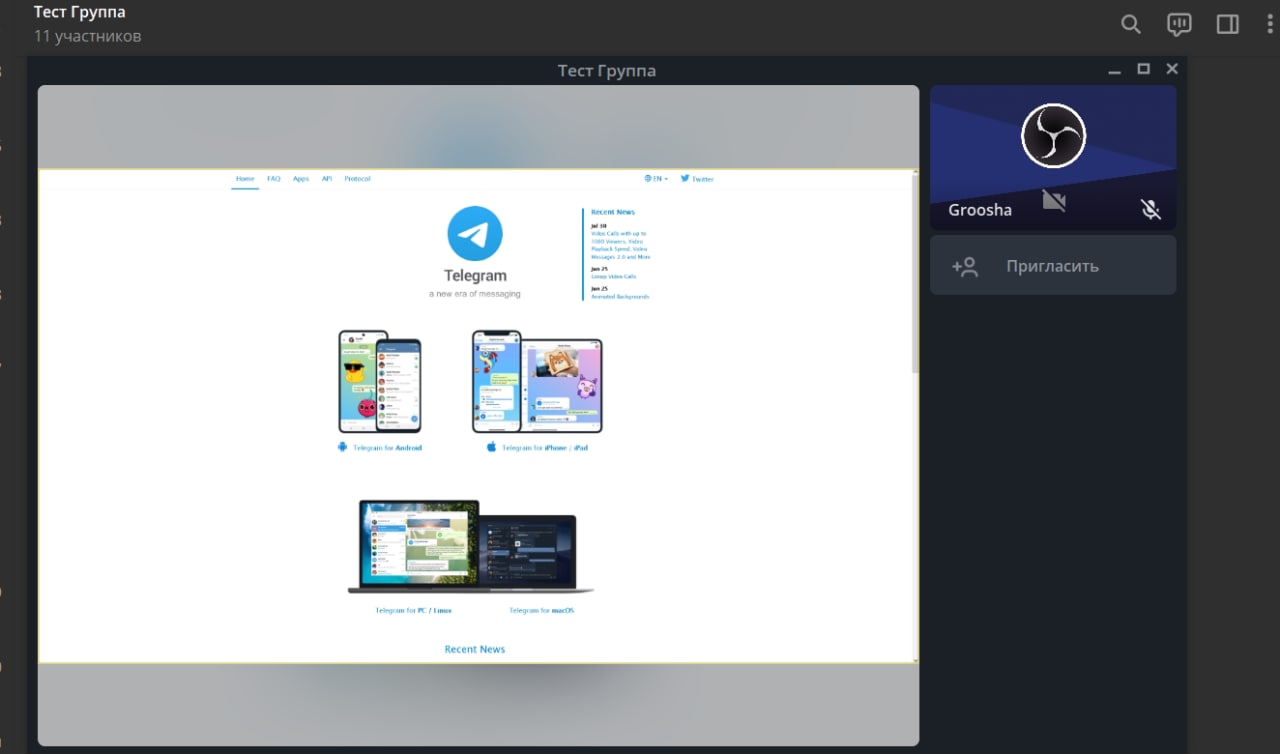The height and width of the screenshot is (754, 1280).
Task: Open the Video Calls 1000 Viewers news
Action: 620,245
